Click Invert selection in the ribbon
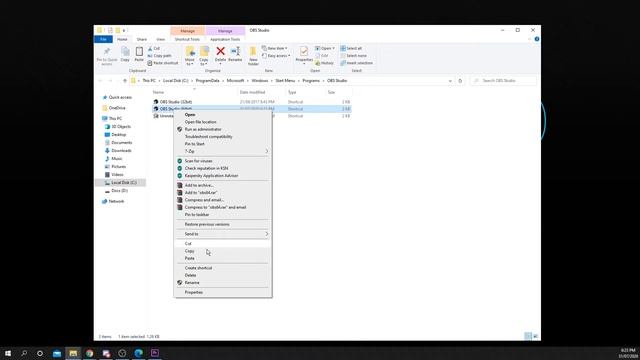The image size is (640, 360). 357,63
